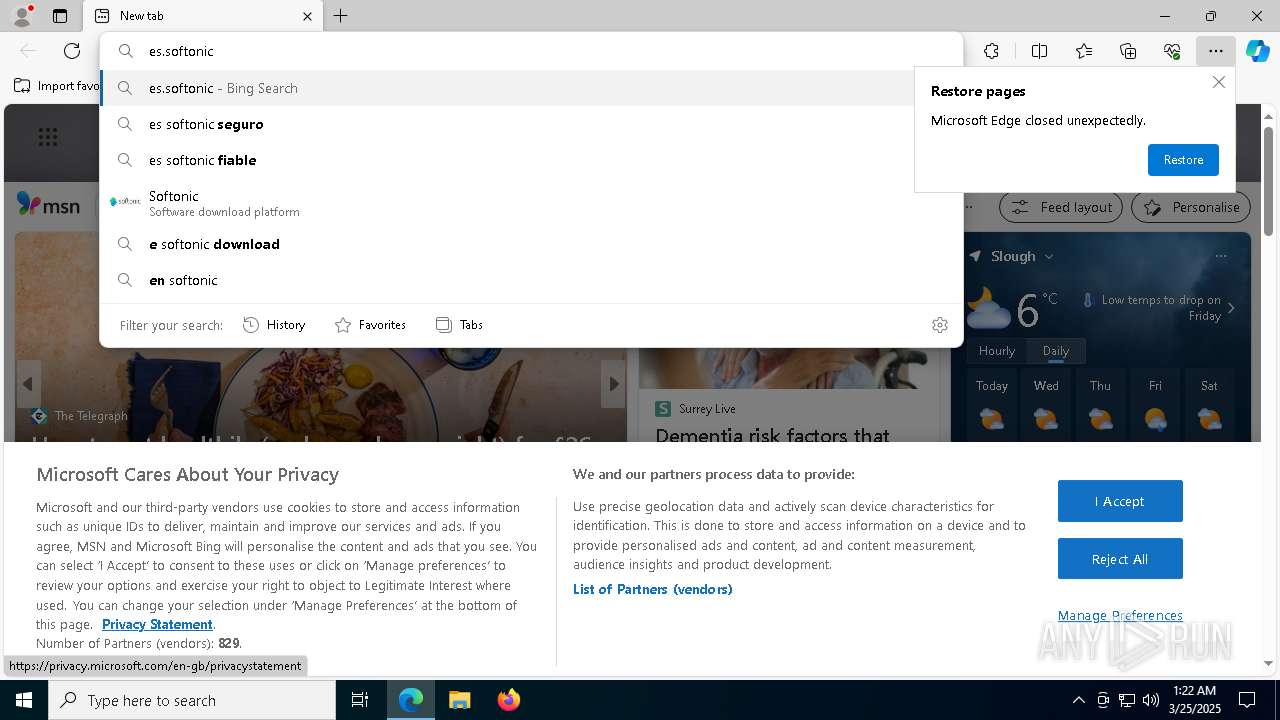This screenshot has height=720, width=1280.
Task: Close the New tab tab
Action: (x=307, y=16)
